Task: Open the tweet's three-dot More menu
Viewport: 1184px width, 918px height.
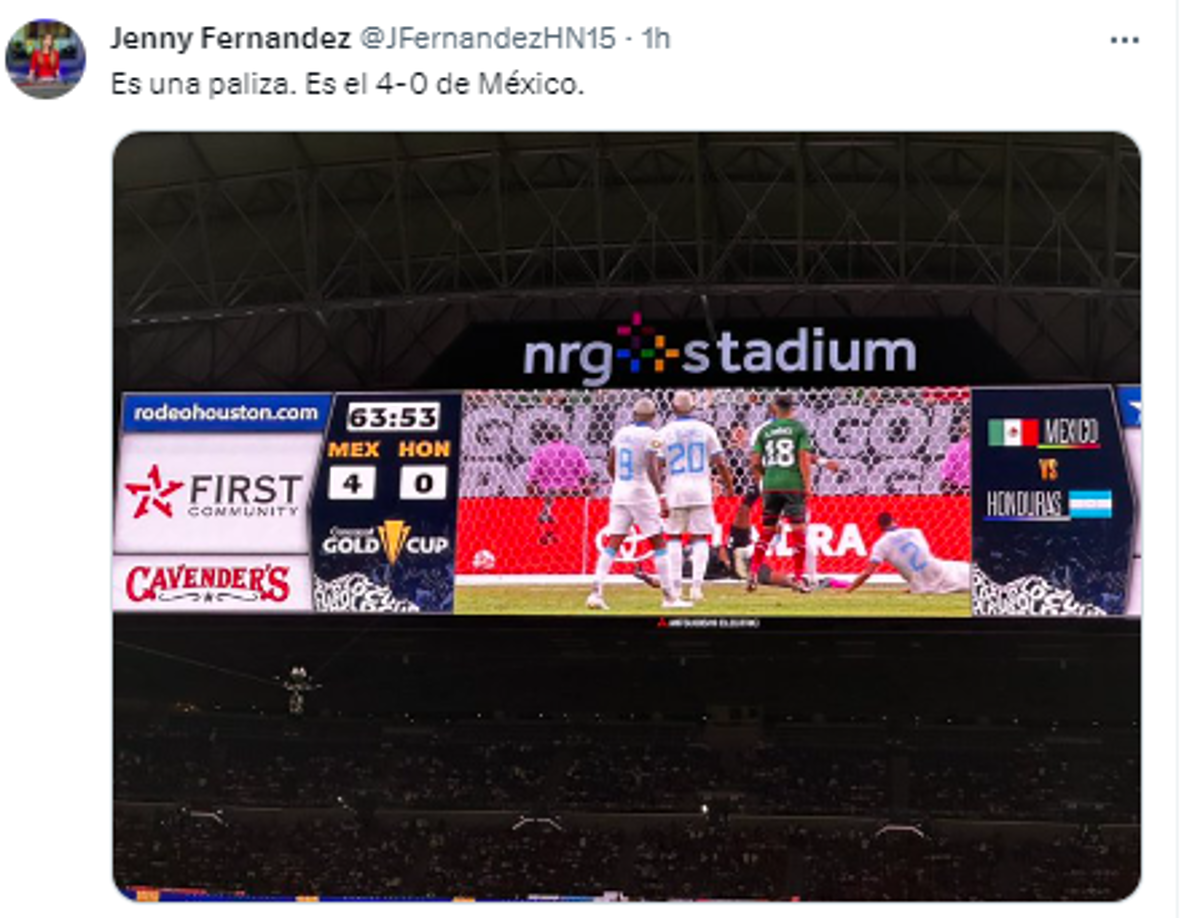Action: click(1125, 40)
